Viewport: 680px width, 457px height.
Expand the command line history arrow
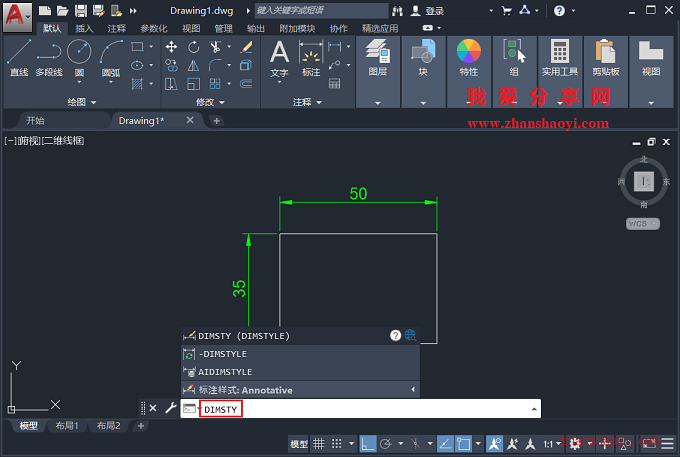click(x=534, y=409)
